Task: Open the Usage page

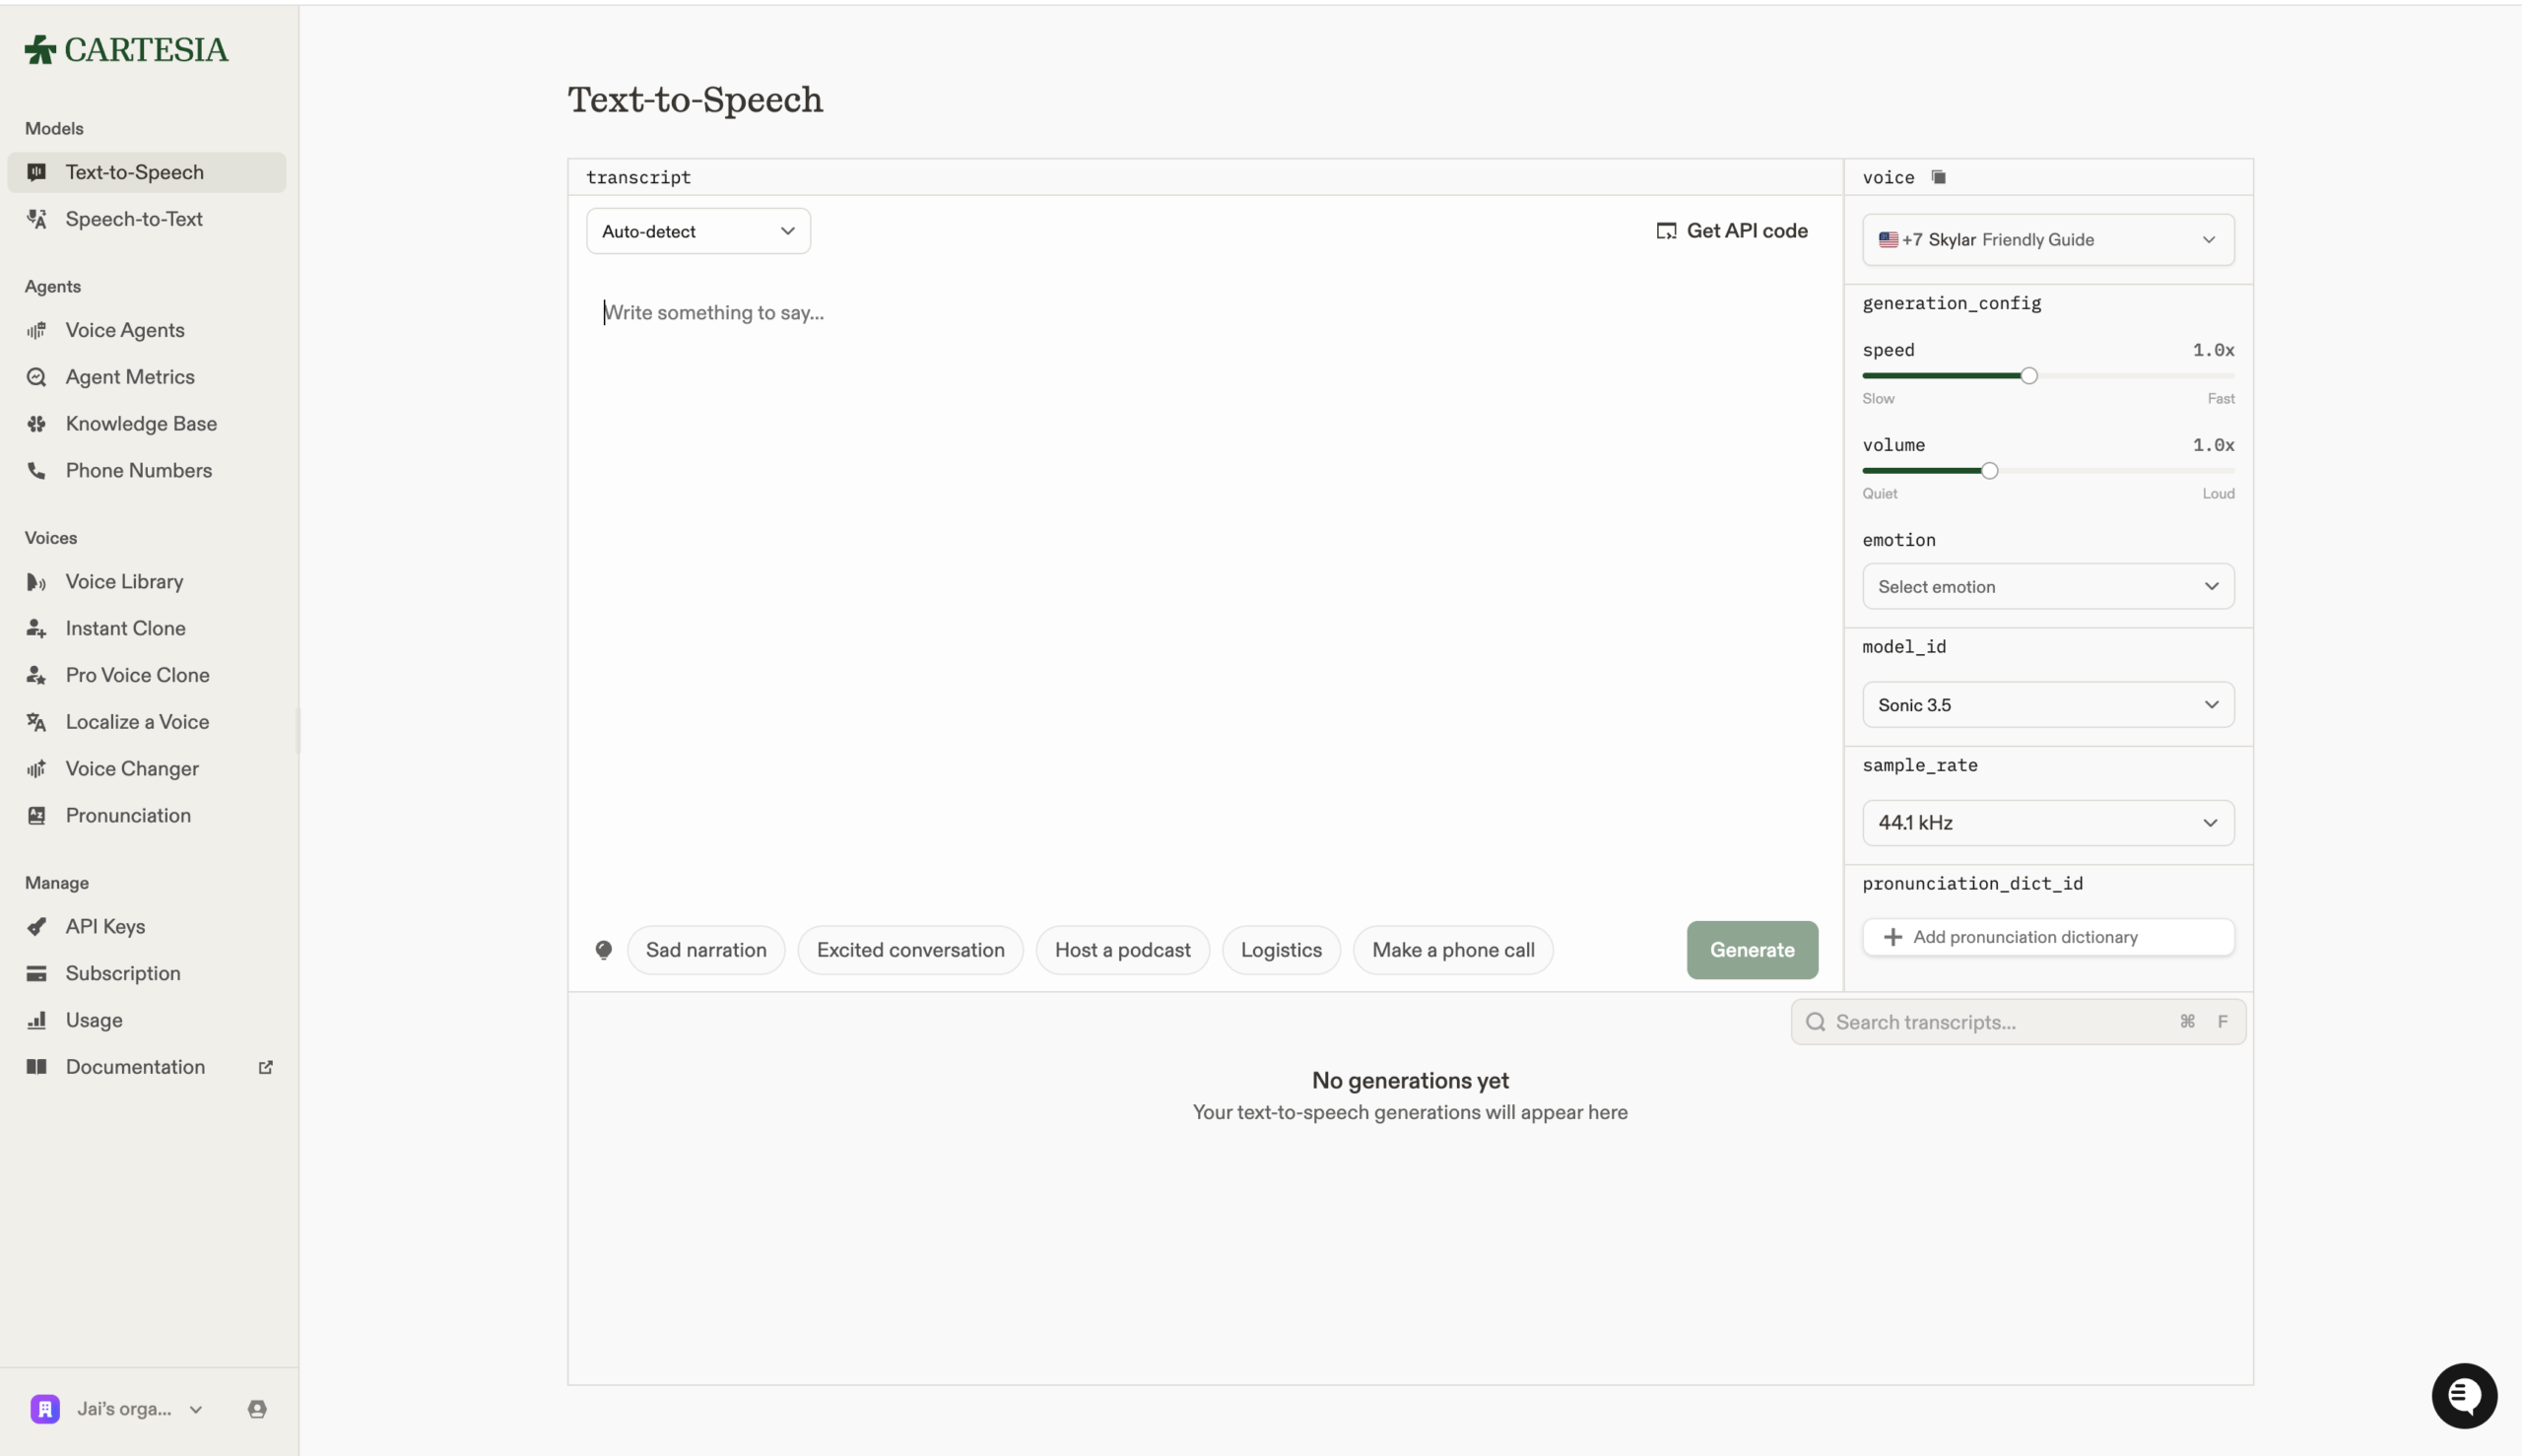Action: click(147, 1020)
